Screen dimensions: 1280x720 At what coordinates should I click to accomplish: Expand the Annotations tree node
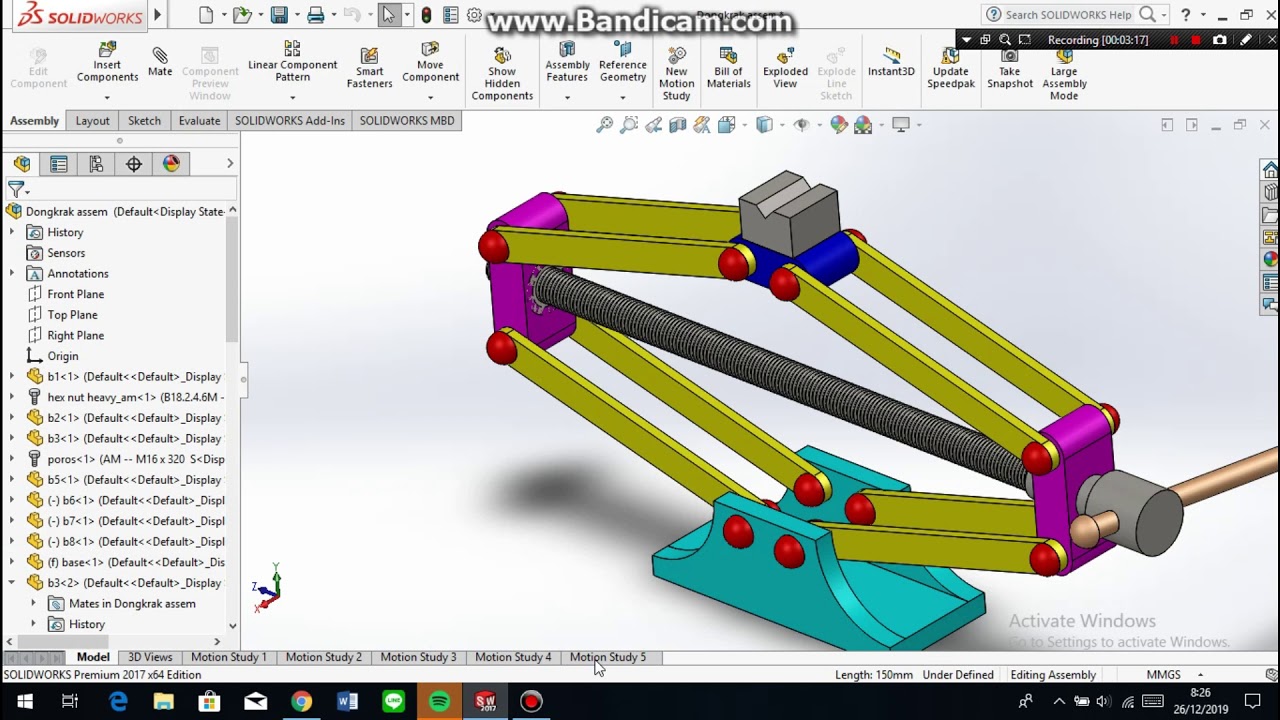click(12, 273)
